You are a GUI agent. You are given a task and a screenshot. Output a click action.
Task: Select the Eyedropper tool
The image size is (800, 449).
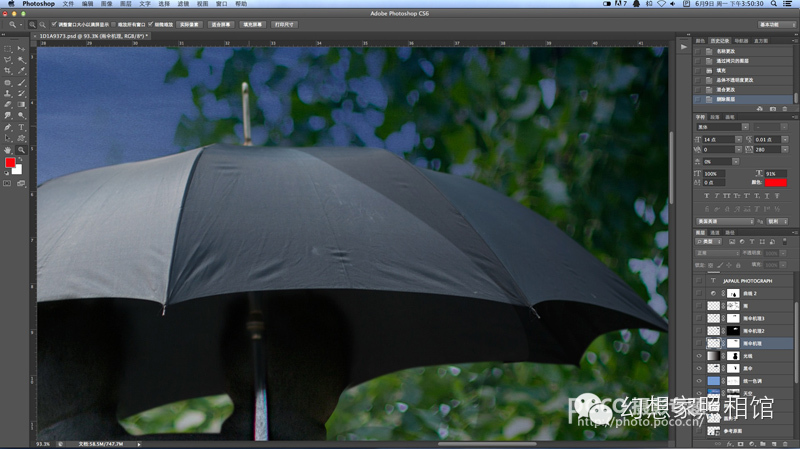(21, 71)
